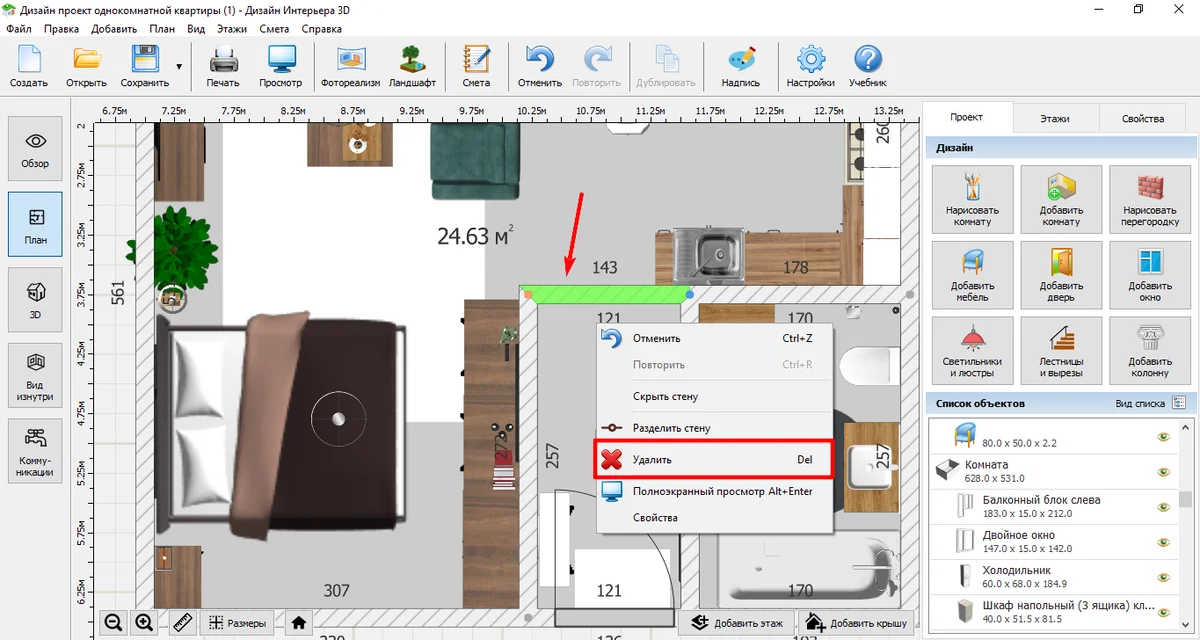Change object list view mode

[1179, 403]
